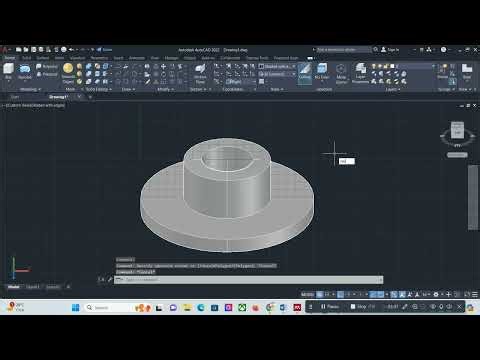Click the ViewCube in the viewport corner

pyautogui.click(x=457, y=130)
